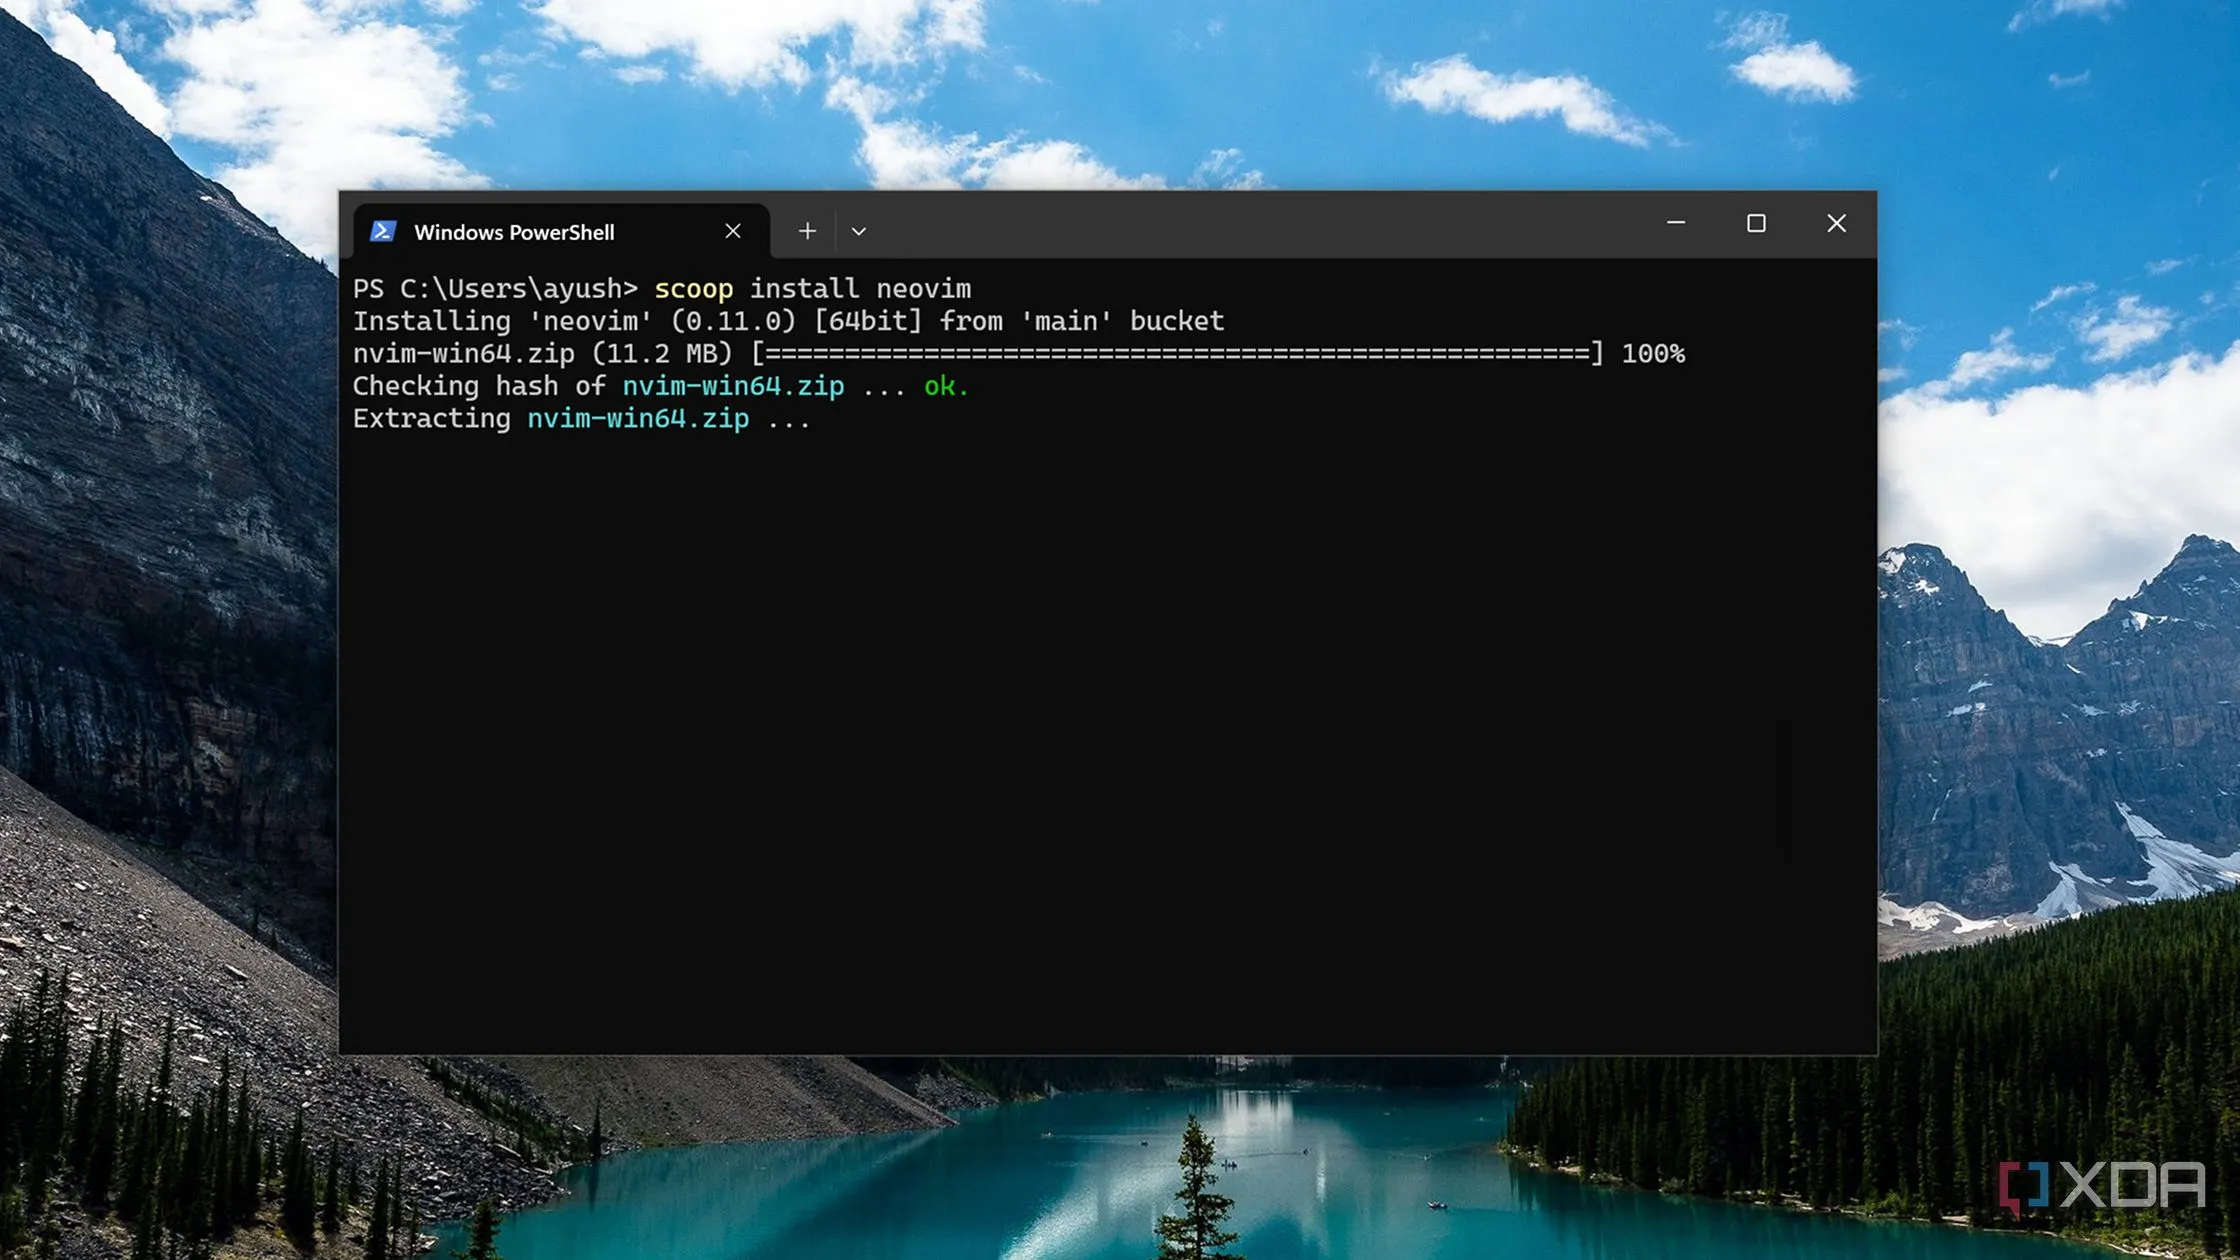Close the Windows PowerShell tab
Screen dimensions: 2240x1260
point(733,232)
